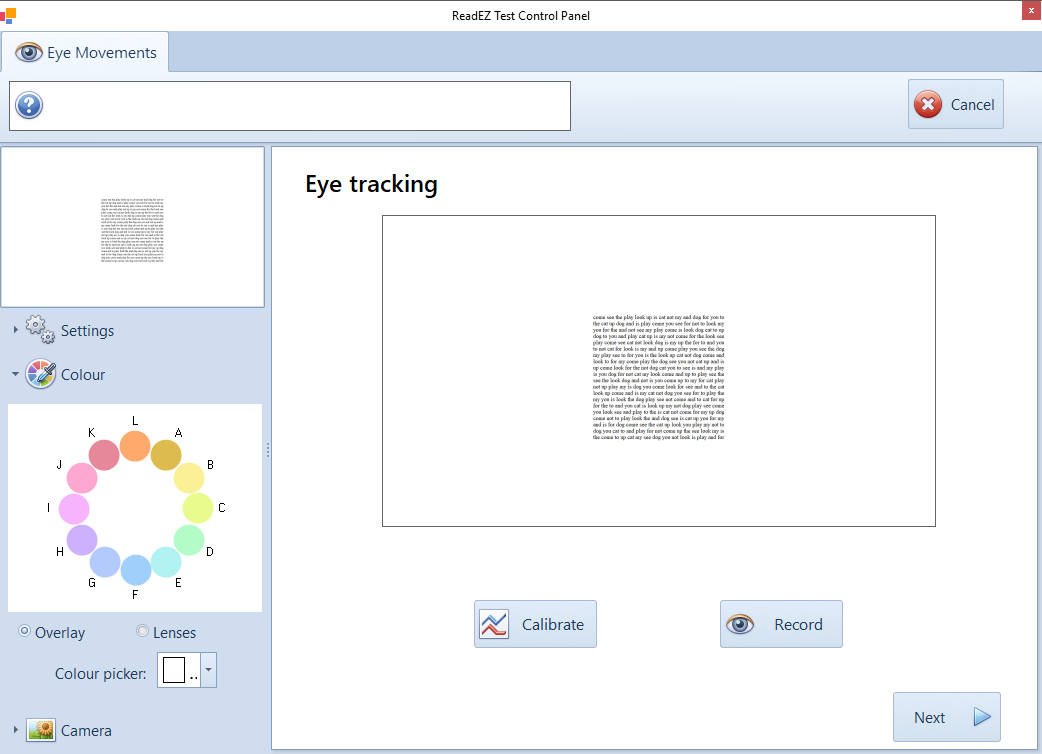Expand the Settings section arrow
Viewport: 1042px width, 754px height.
click(x=15, y=330)
